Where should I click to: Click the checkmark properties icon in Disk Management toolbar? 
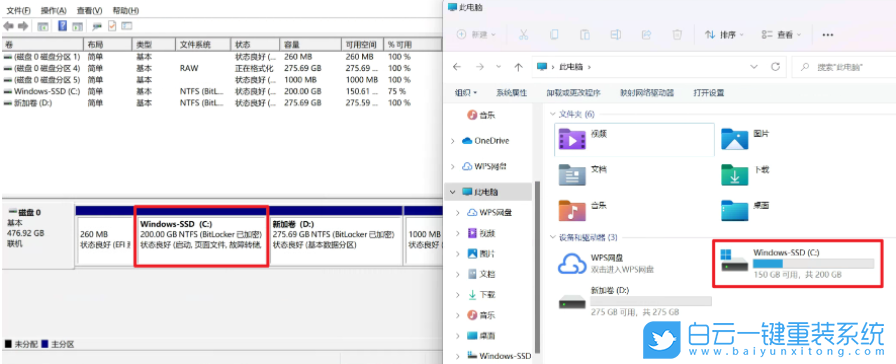pyautogui.click(x=112, y=26)
